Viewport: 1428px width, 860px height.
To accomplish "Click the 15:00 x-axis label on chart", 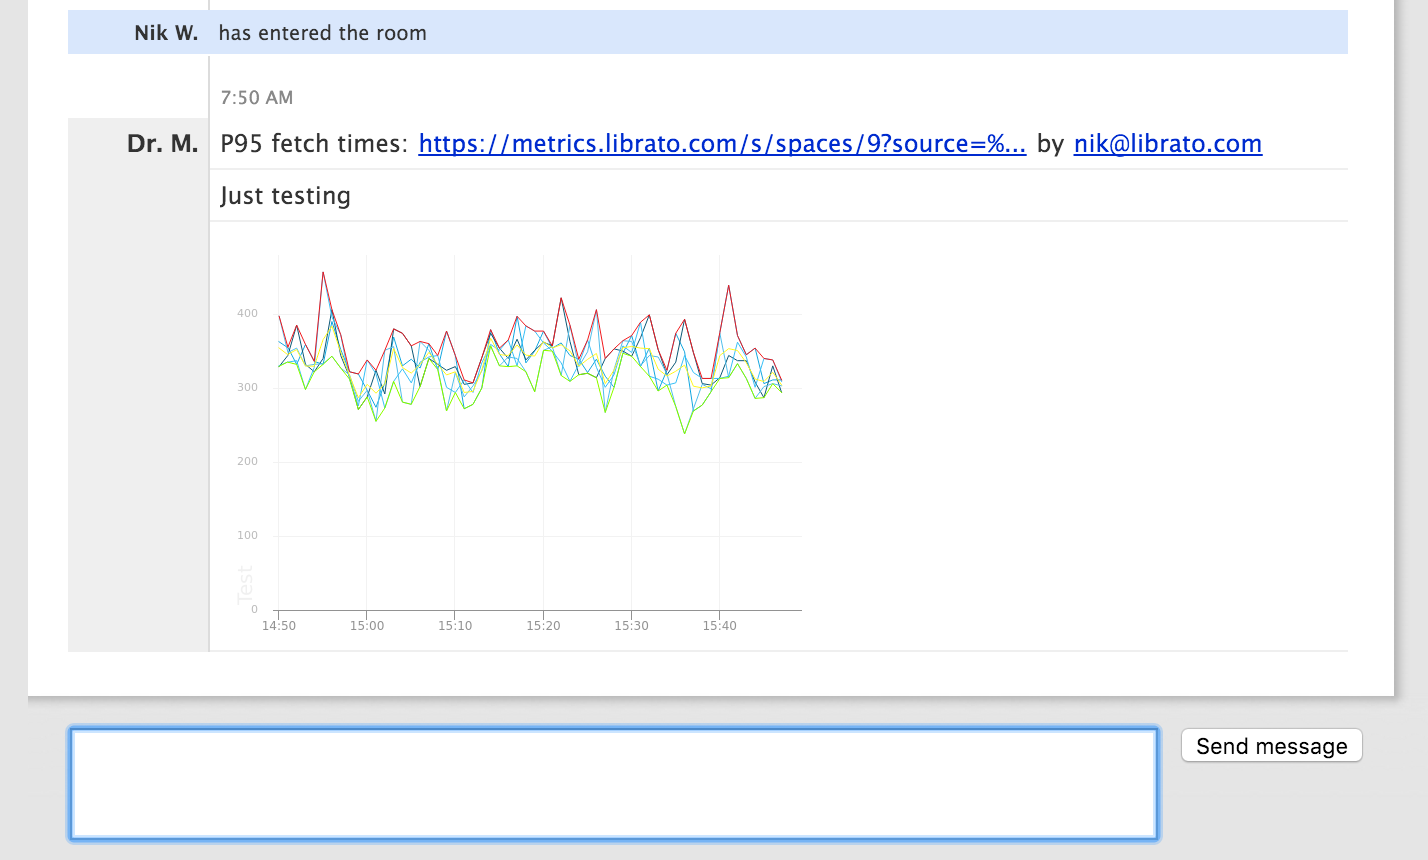I will pyautogui.click(x=367, y=626).
